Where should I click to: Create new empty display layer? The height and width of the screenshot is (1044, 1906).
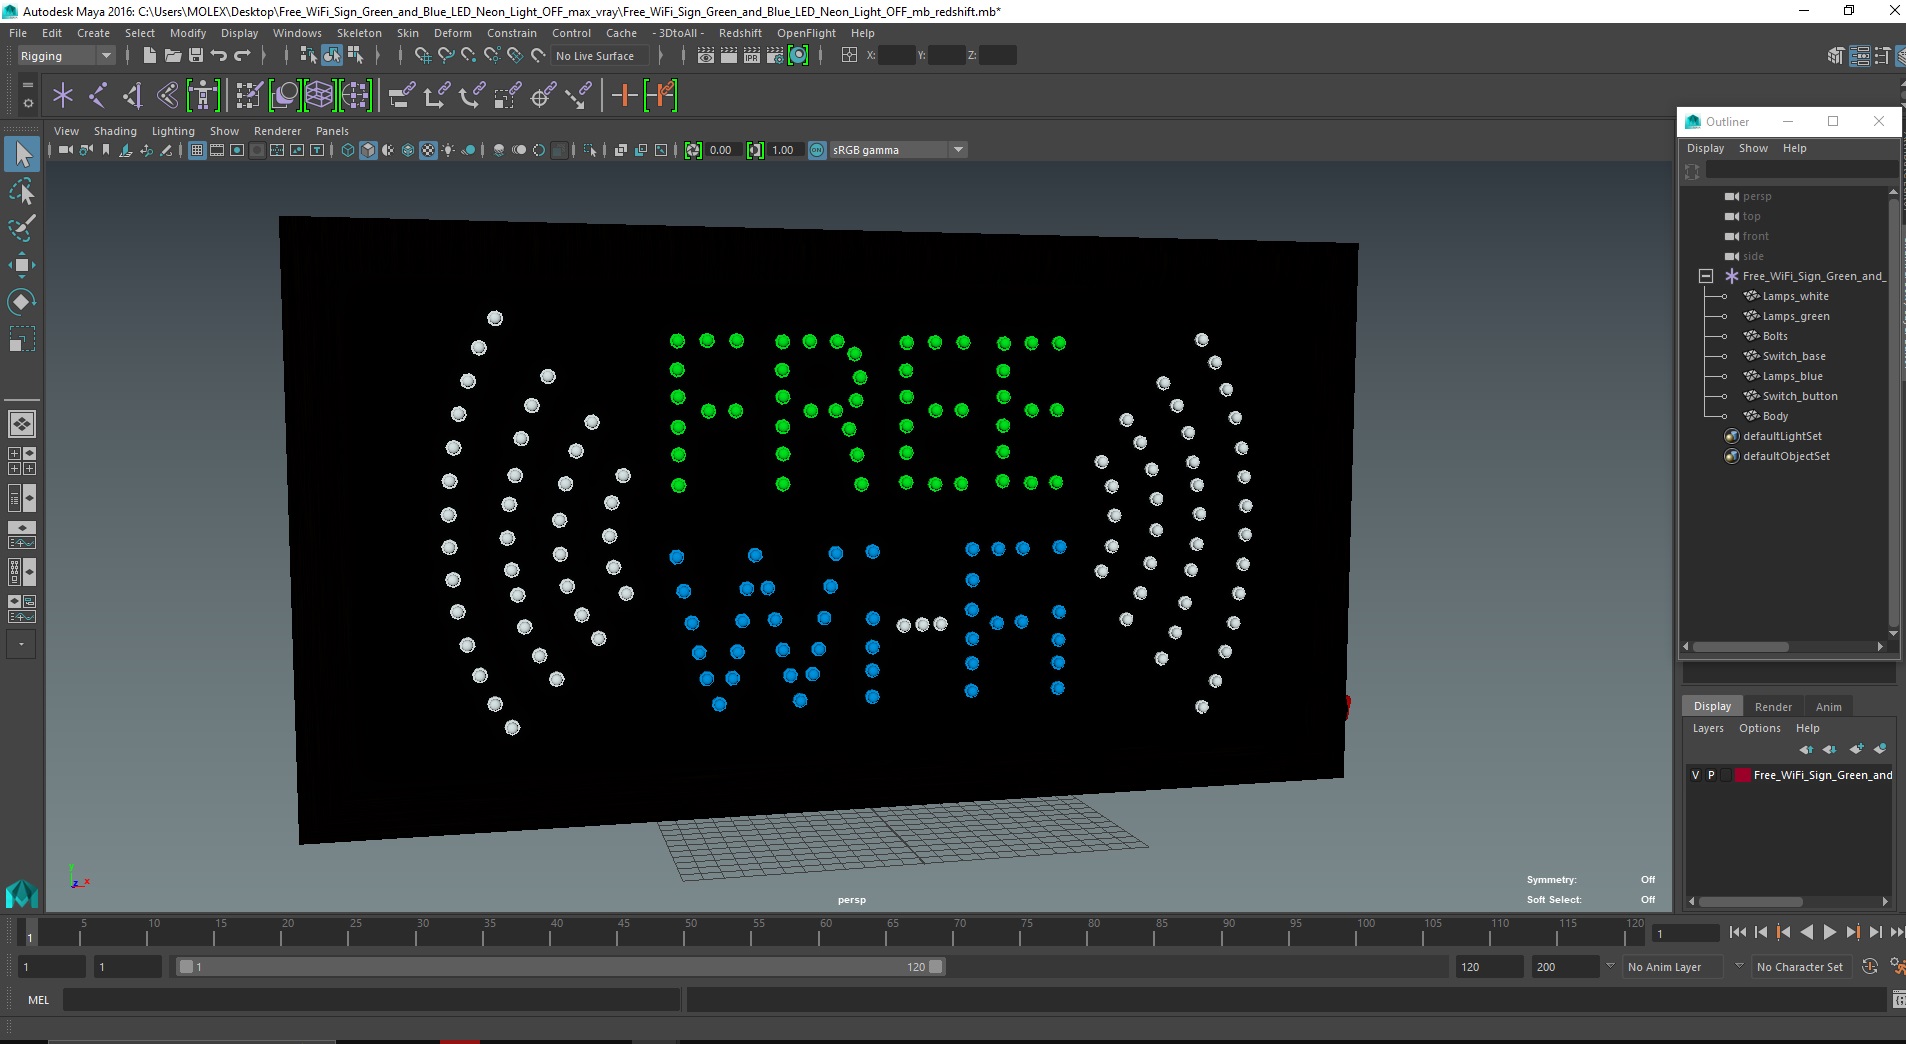tap(1857, 749)
